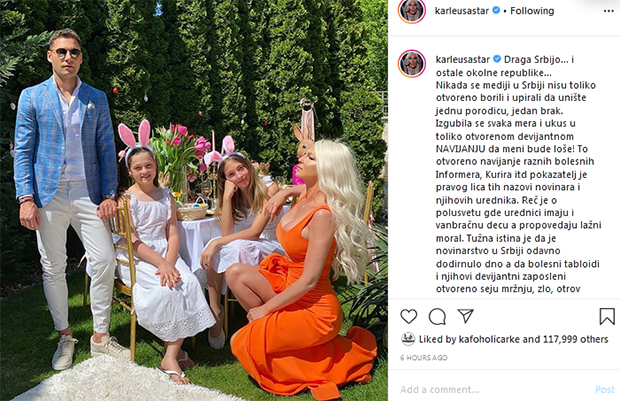Screen dimensions: 620x401
Task: Click the small liker avatar next to Liked by
Action: (x=408, y=339)
